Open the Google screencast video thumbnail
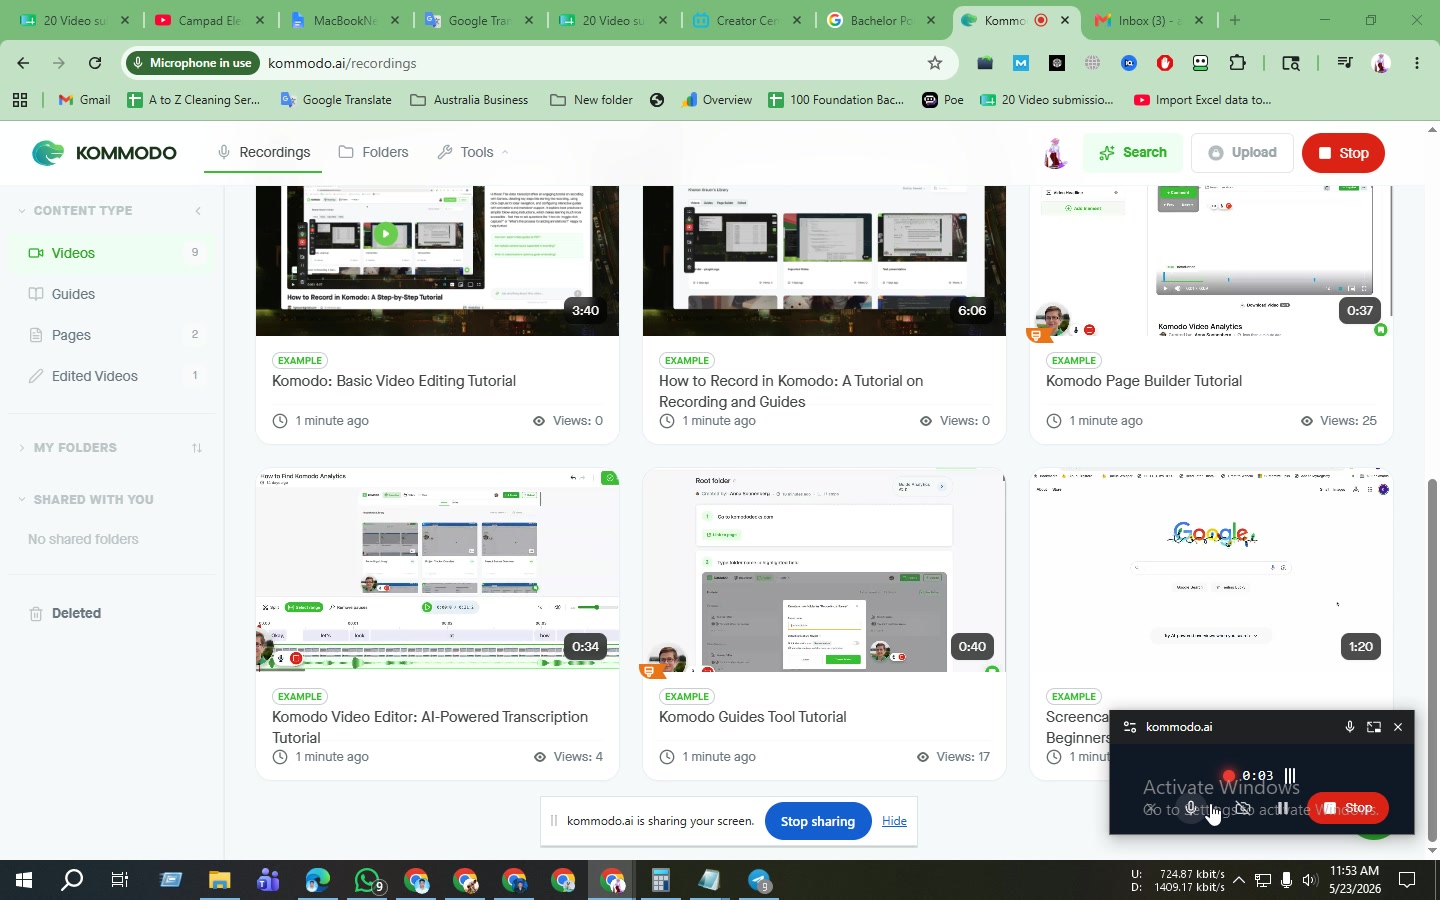 pos(1211,570)
